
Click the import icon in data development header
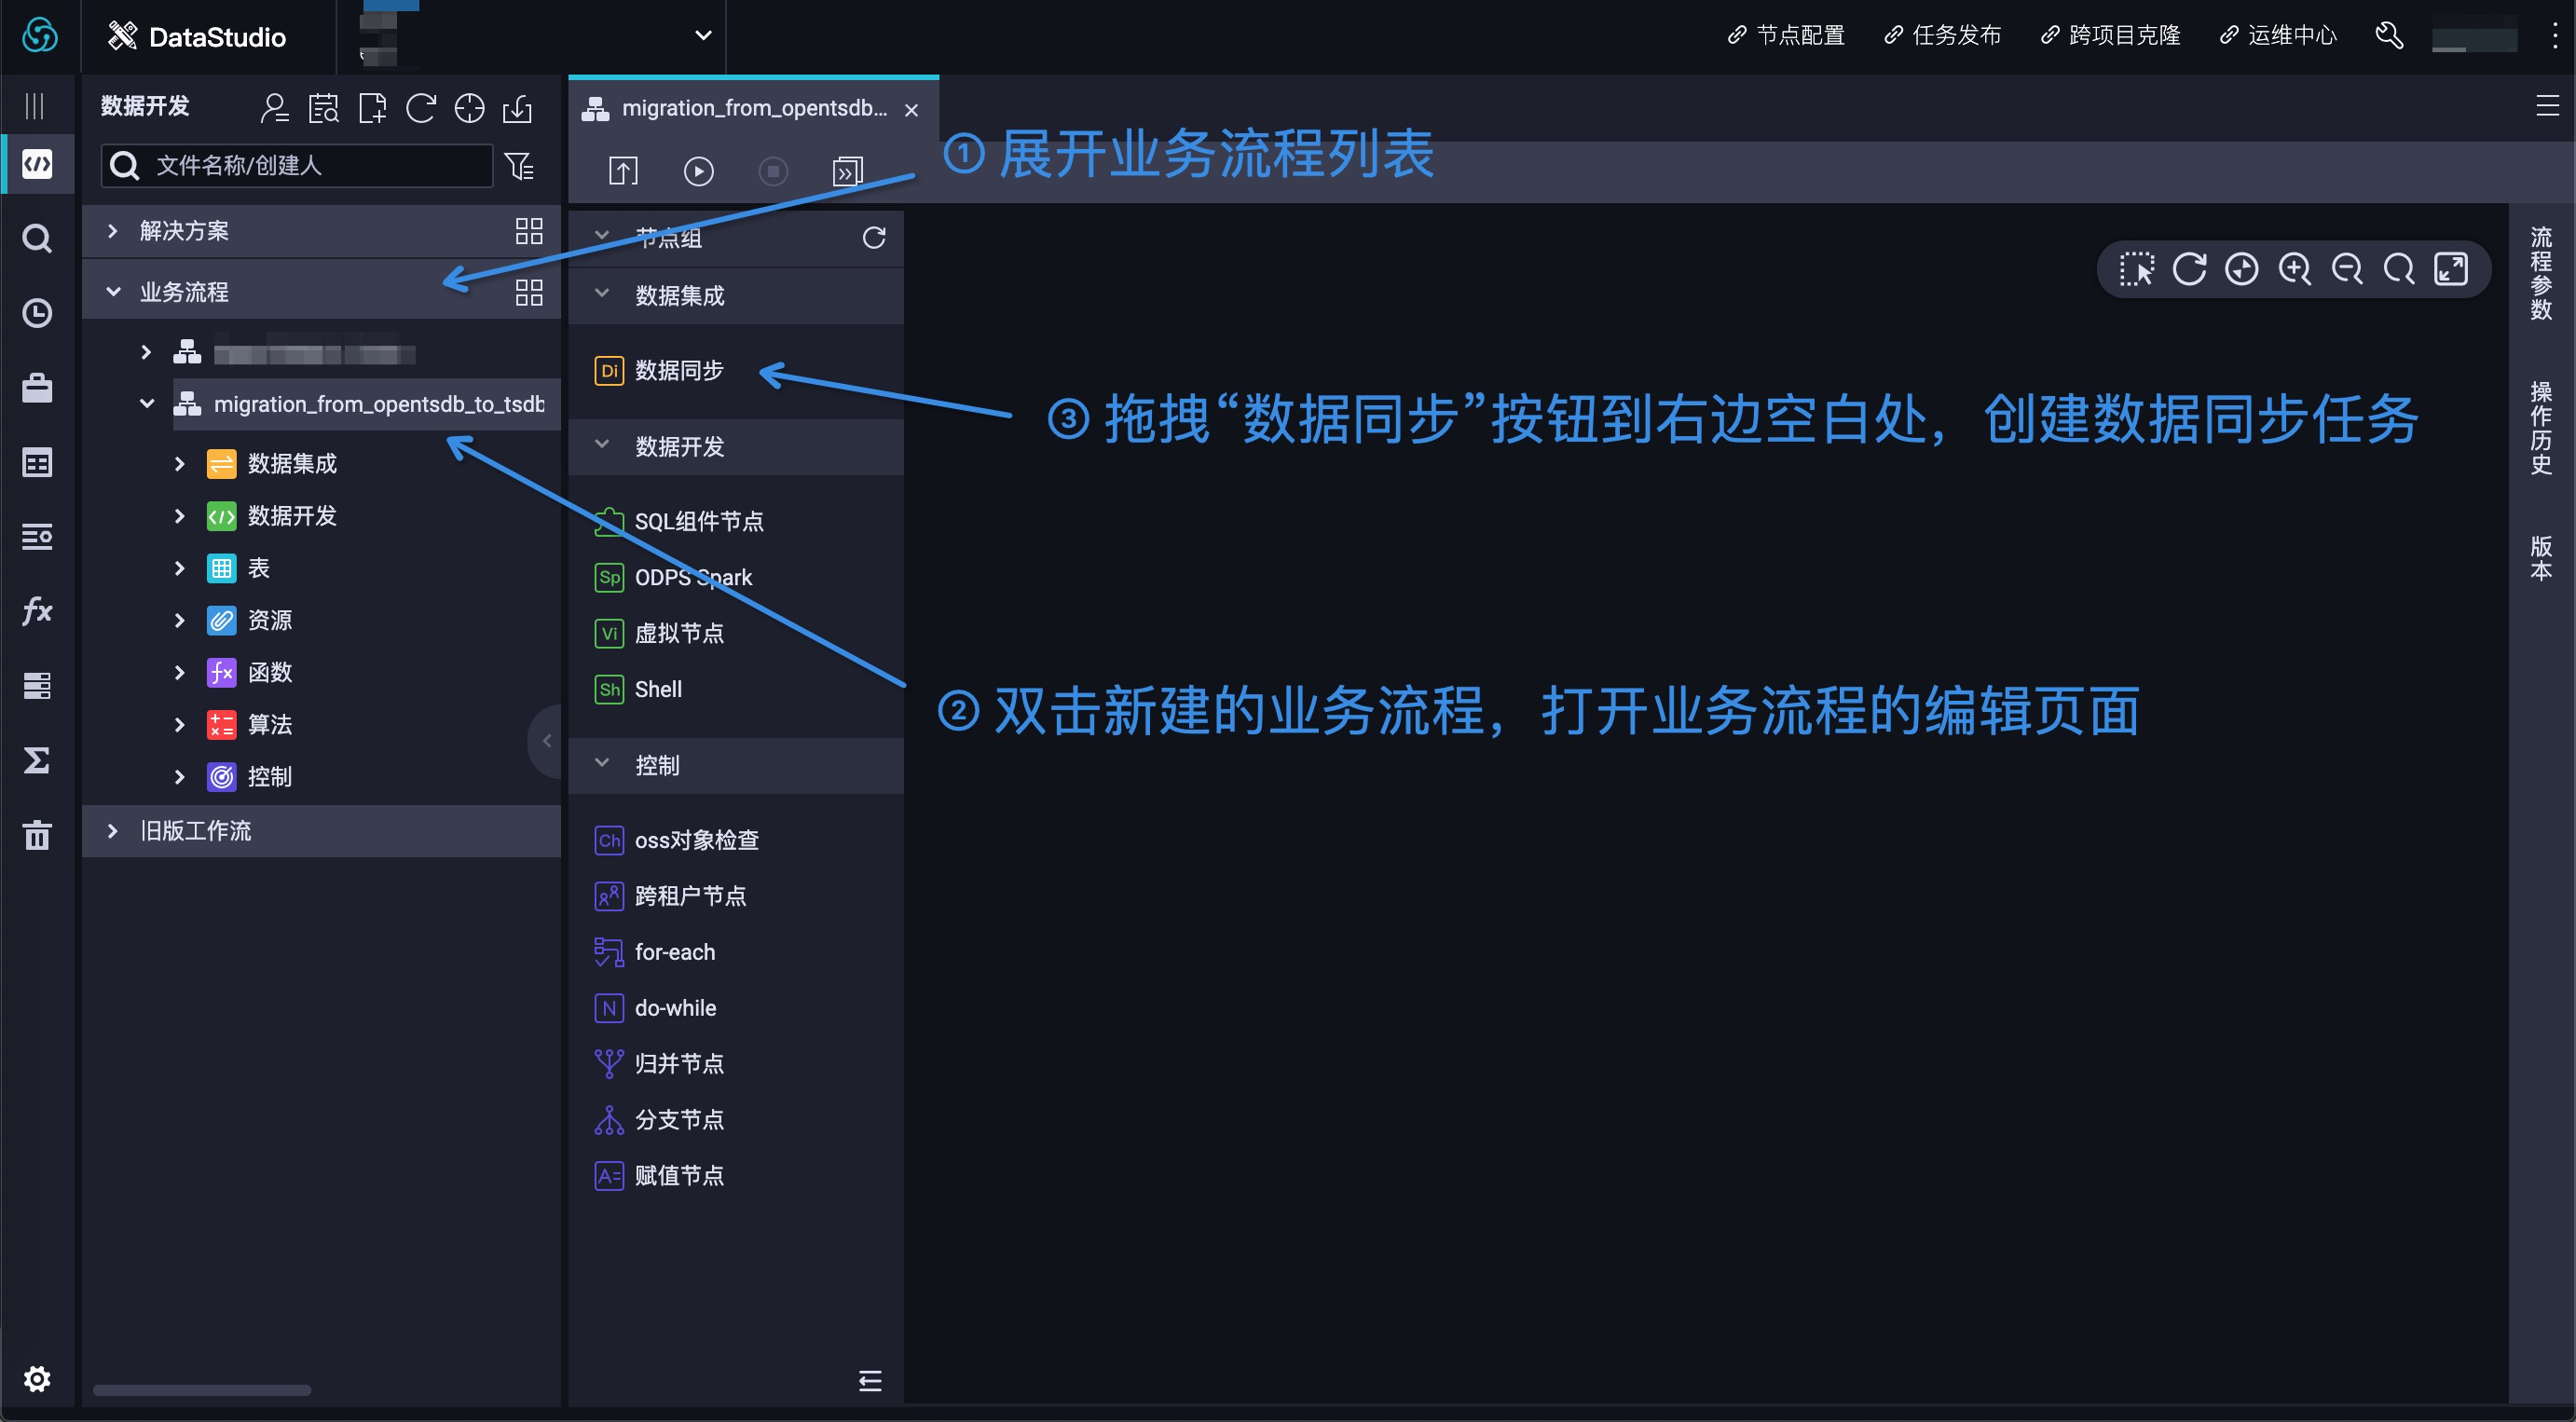tap(517, 108)
